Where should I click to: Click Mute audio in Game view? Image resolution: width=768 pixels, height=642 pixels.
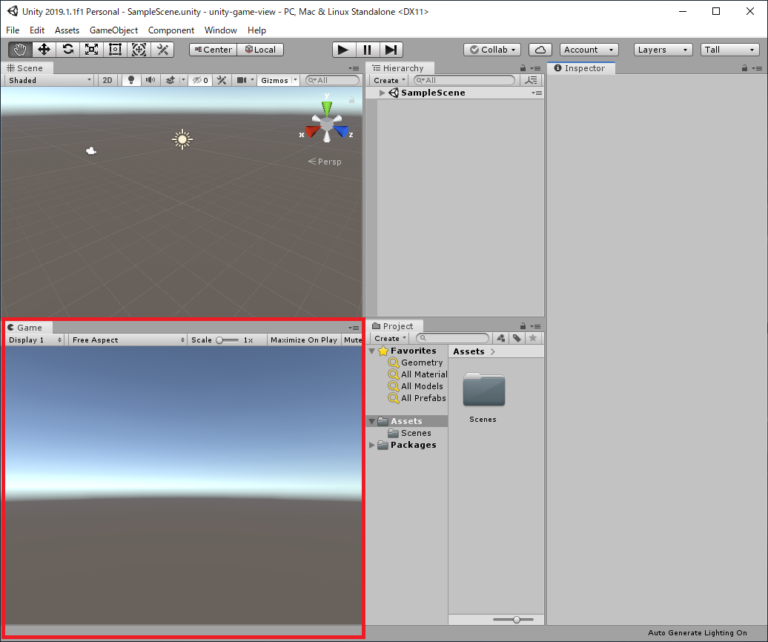(352, 340)
